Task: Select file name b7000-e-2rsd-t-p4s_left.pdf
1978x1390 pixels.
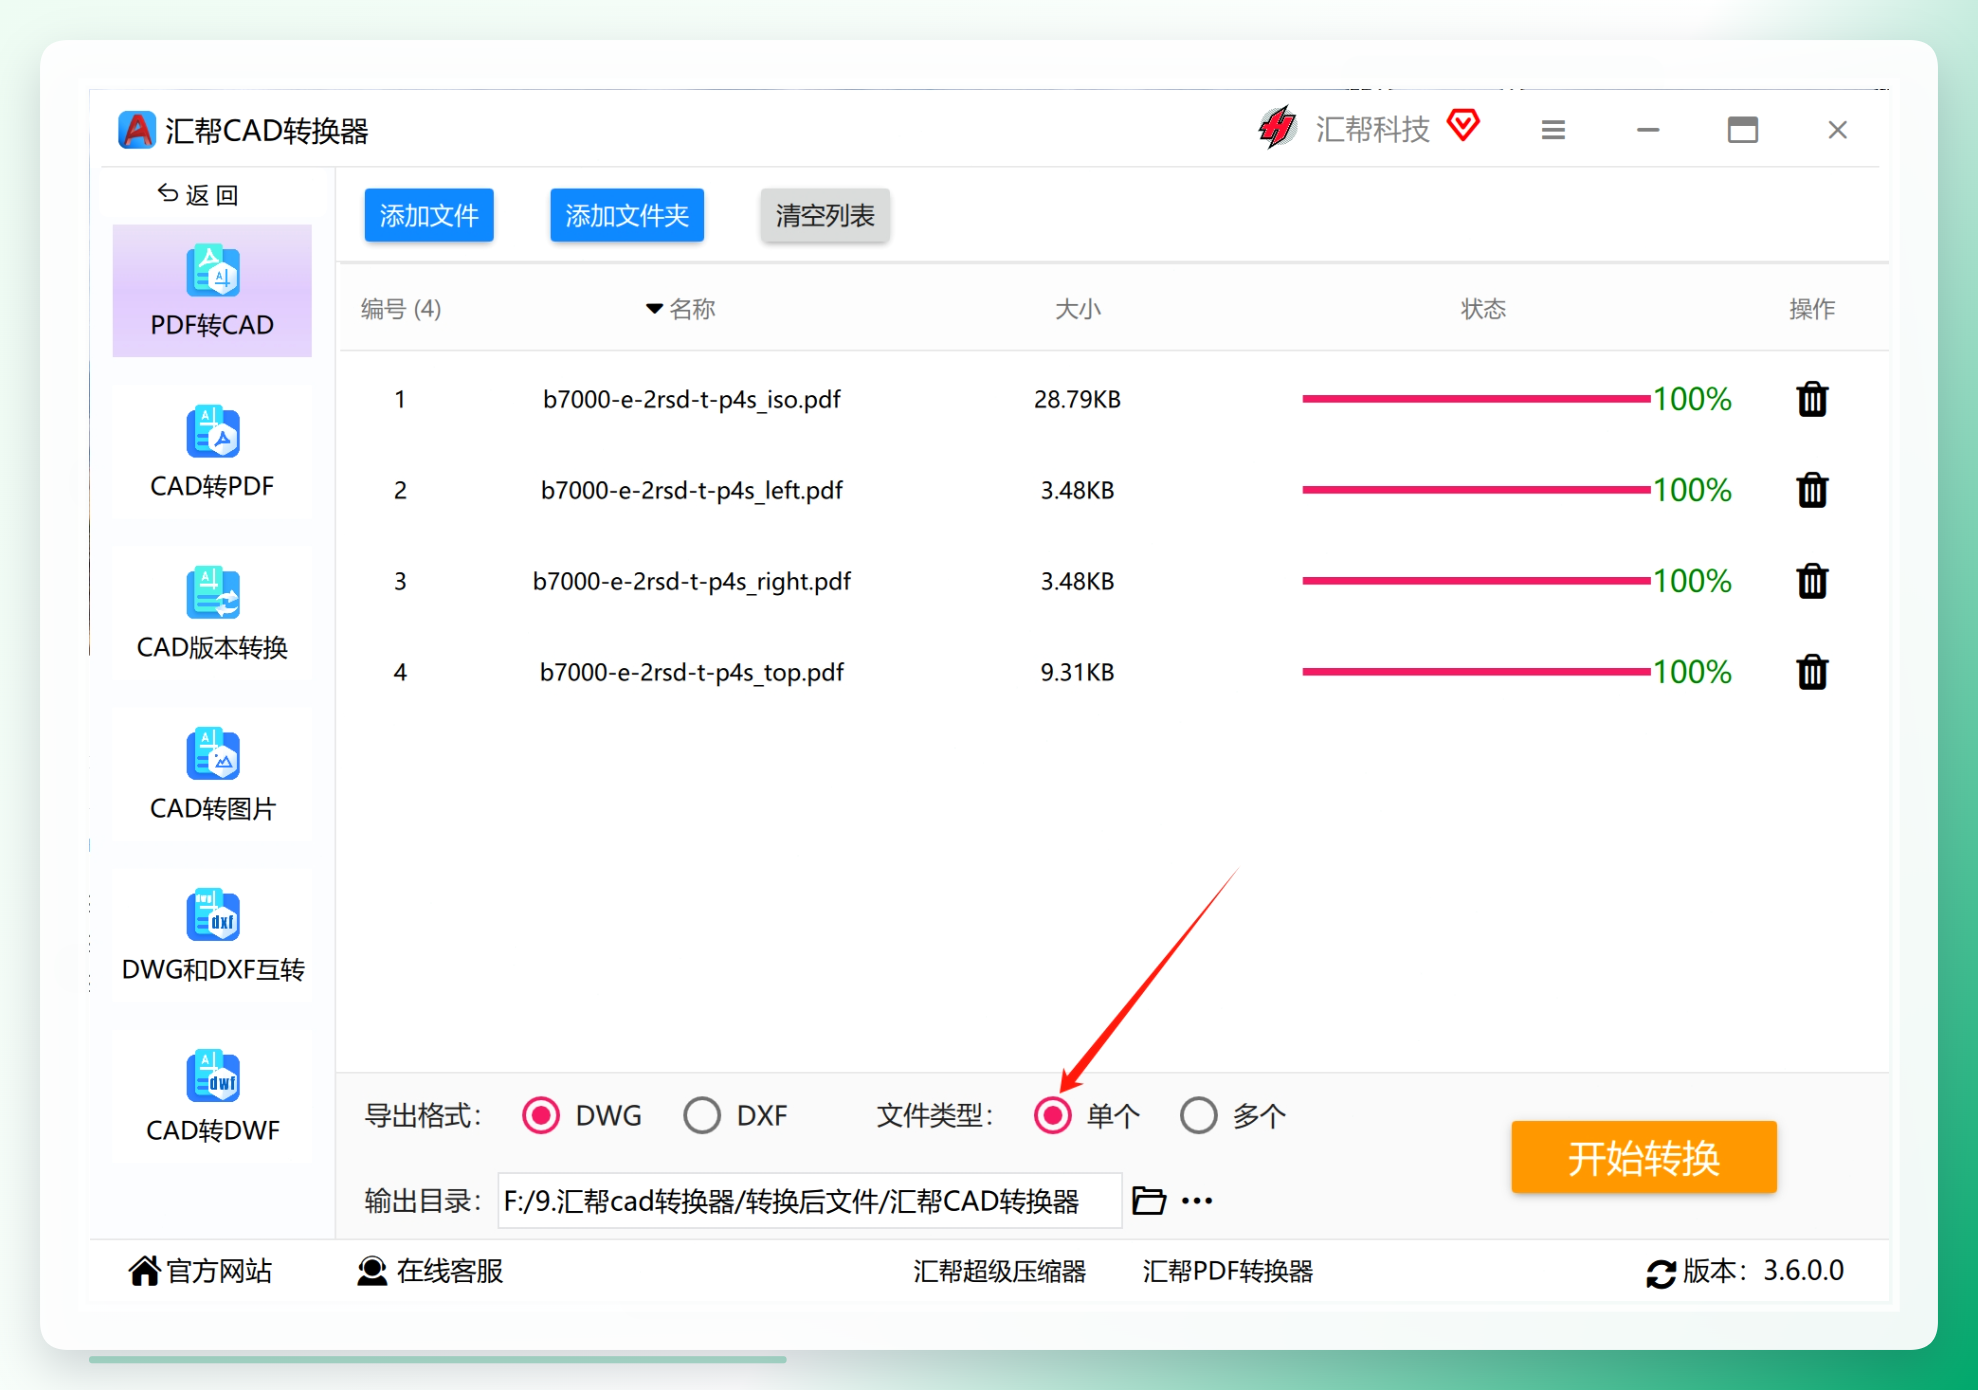Action: coord(692,490)
